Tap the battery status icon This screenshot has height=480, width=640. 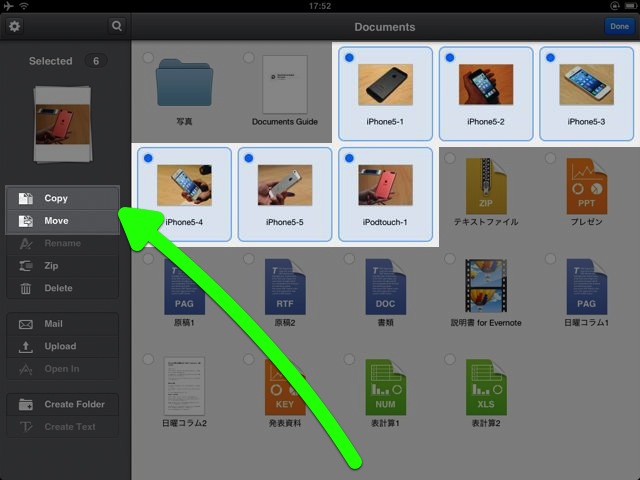coord(630,6)
